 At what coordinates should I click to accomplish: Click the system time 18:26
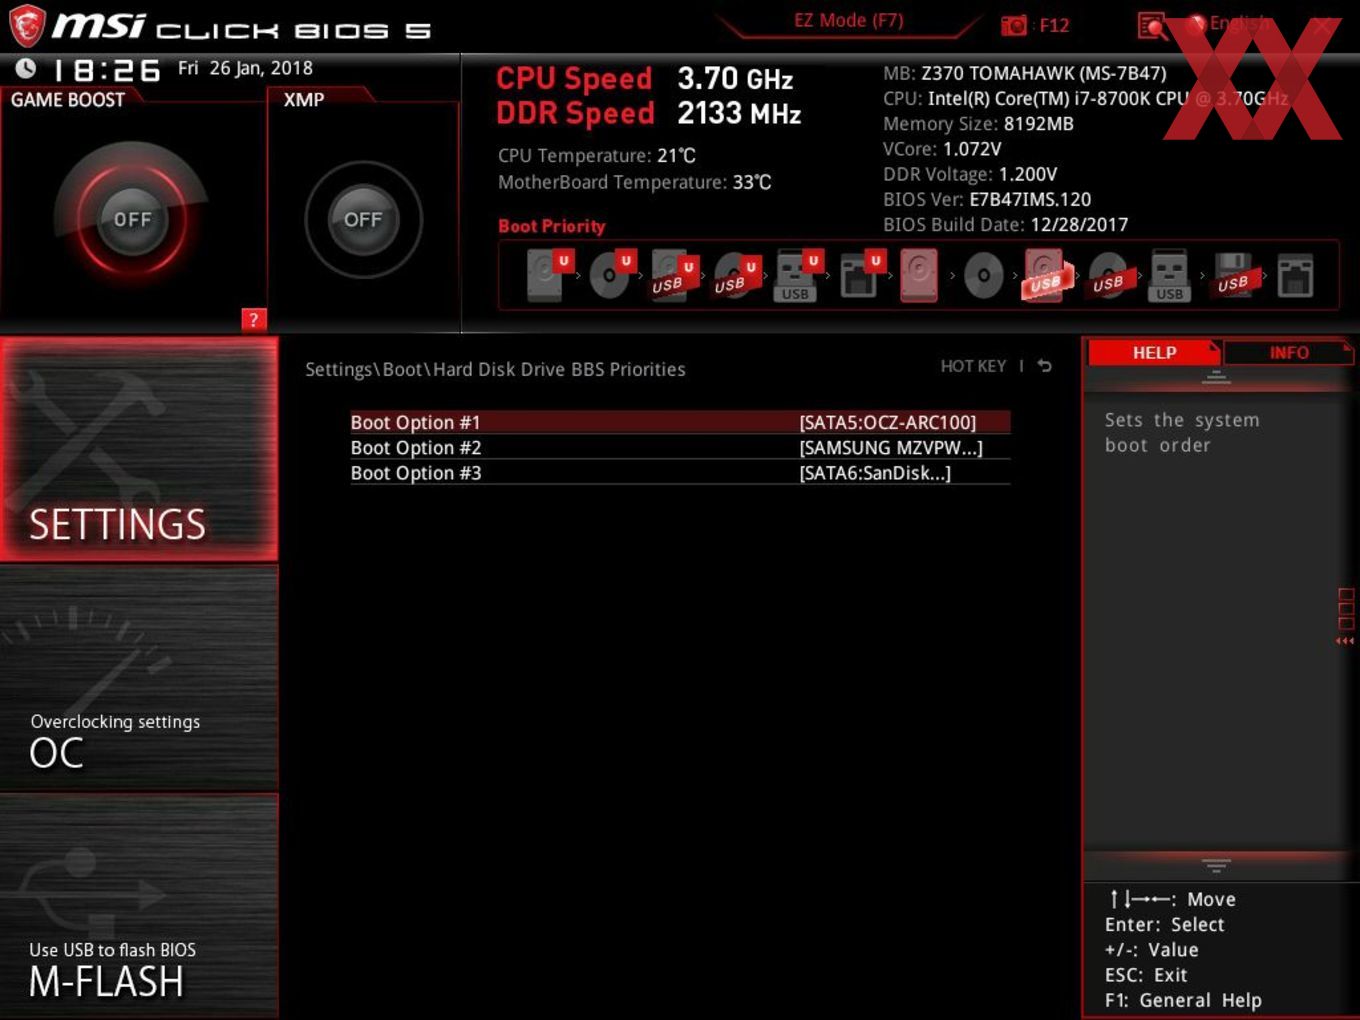pyautogui.click(x=106, y=70)
